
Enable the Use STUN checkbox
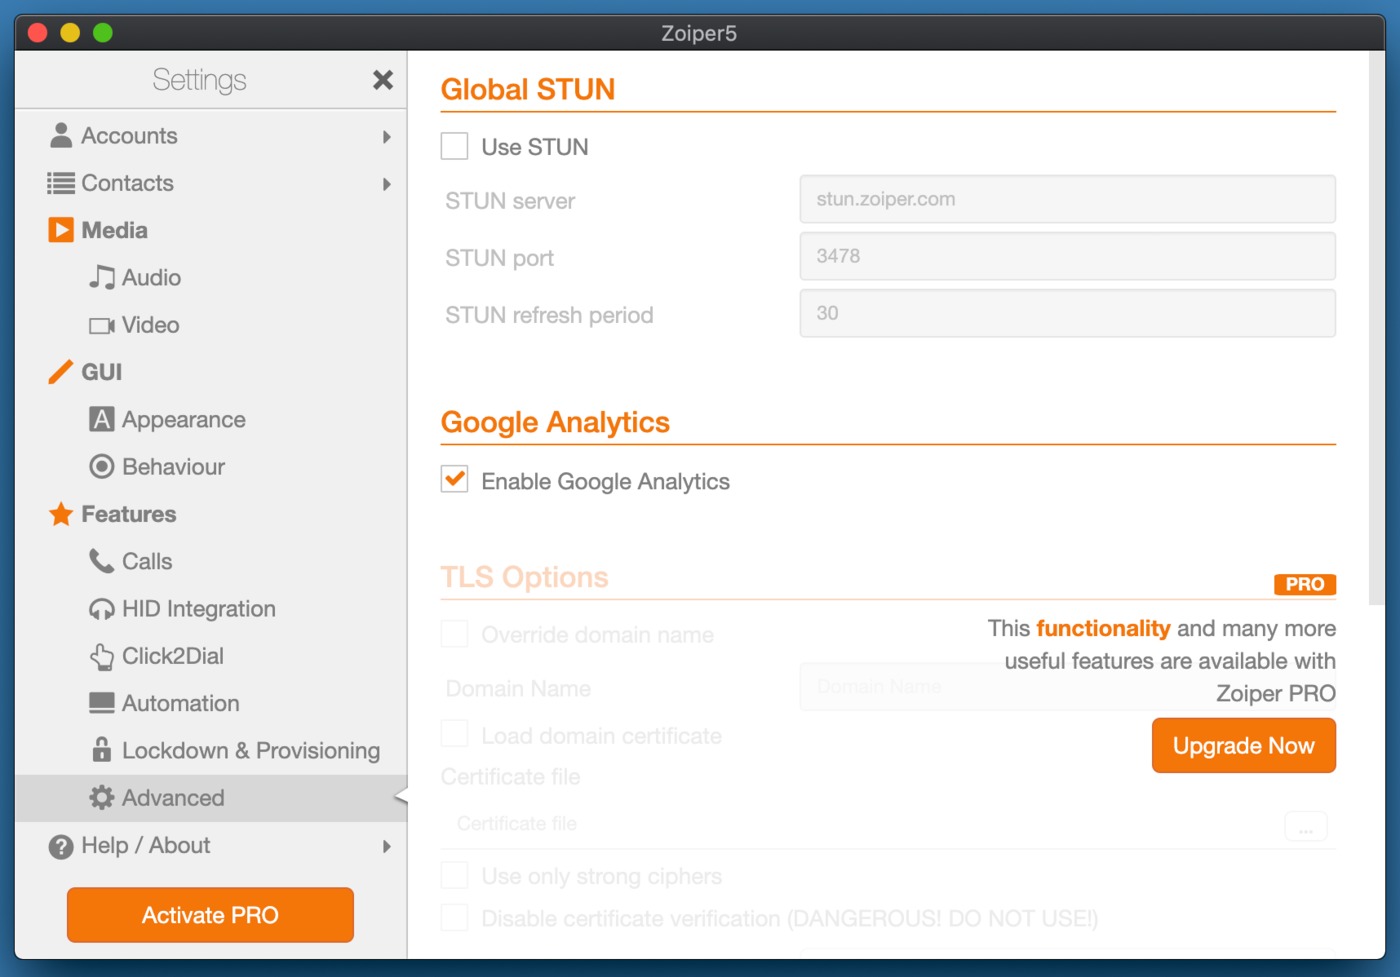[455, 146]
